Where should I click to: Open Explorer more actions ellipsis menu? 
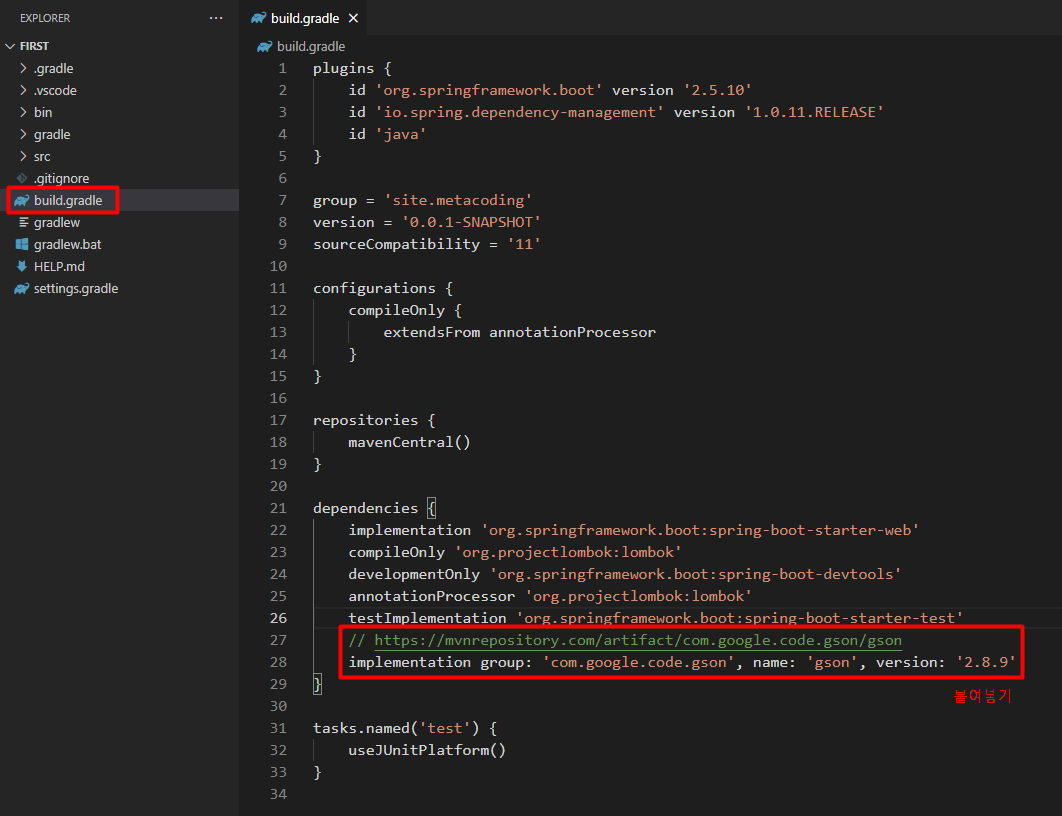pos(216,18)
